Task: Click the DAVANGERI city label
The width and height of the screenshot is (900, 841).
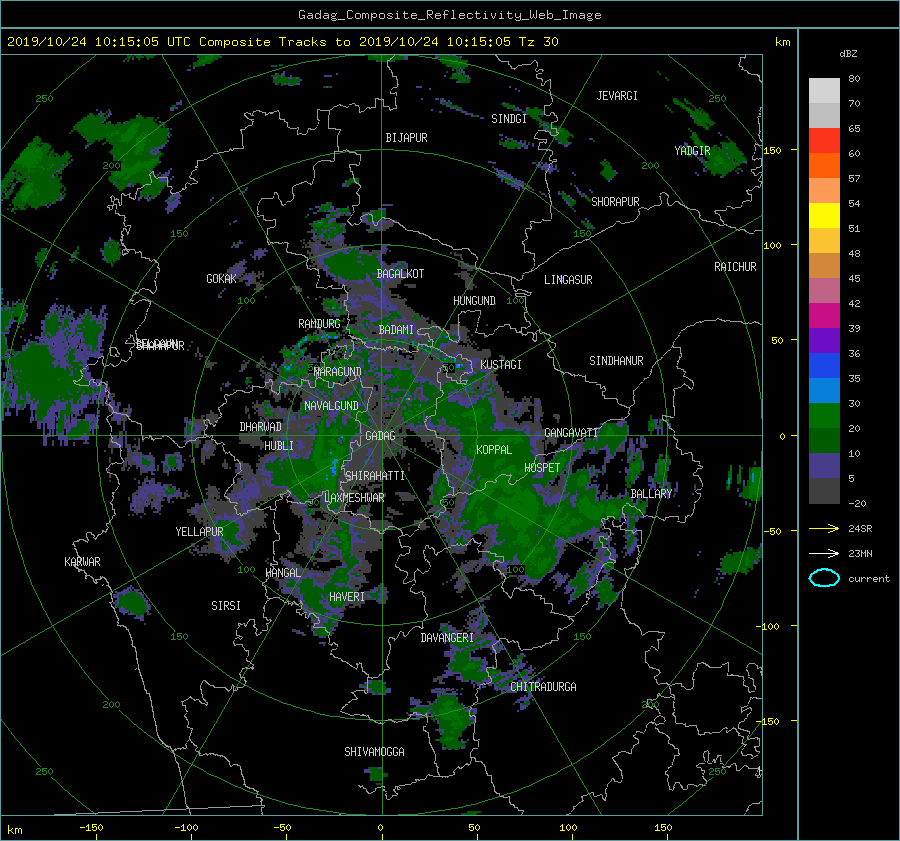Action: 447,638
